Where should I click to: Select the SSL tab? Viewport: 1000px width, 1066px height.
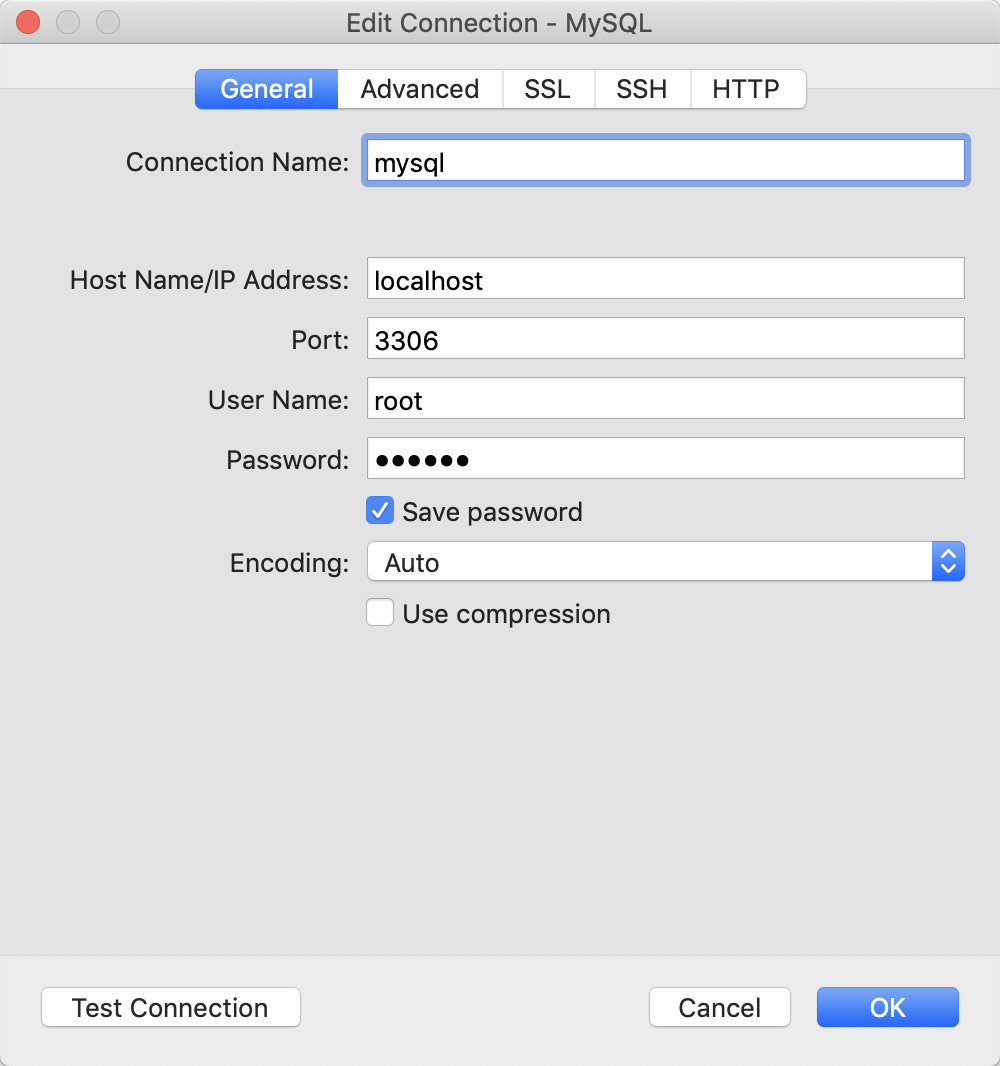[x=547, y=89]
